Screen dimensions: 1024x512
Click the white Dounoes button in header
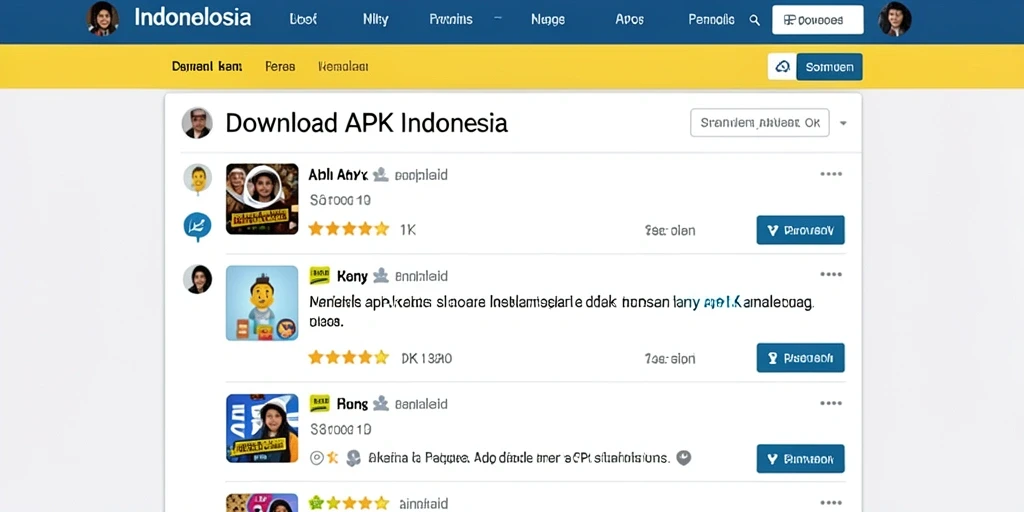[x=818, y=20]
